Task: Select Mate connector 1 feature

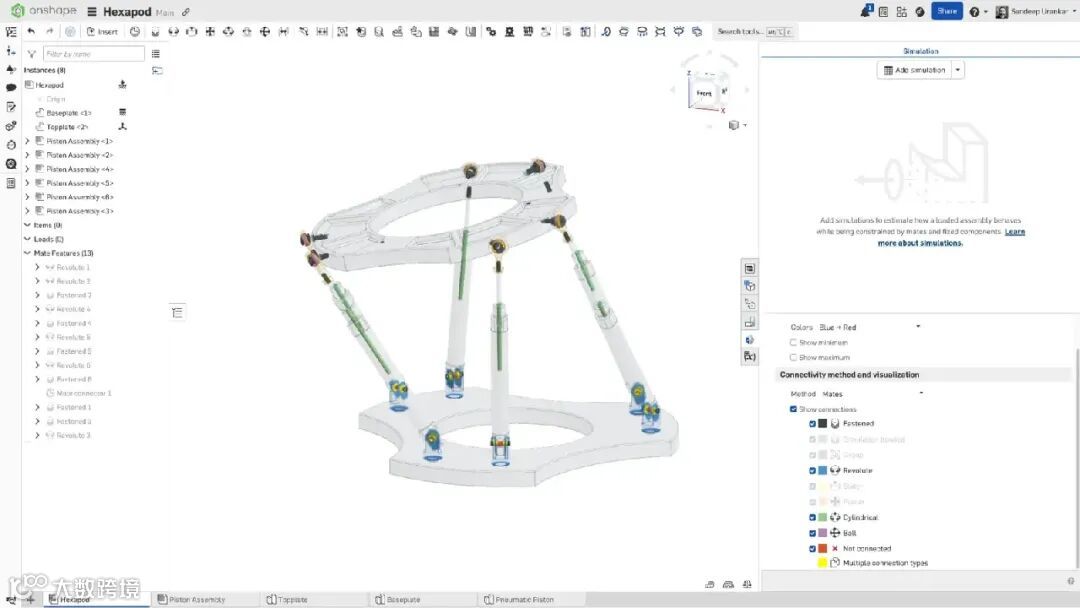Action: click(x=83, y=393)
